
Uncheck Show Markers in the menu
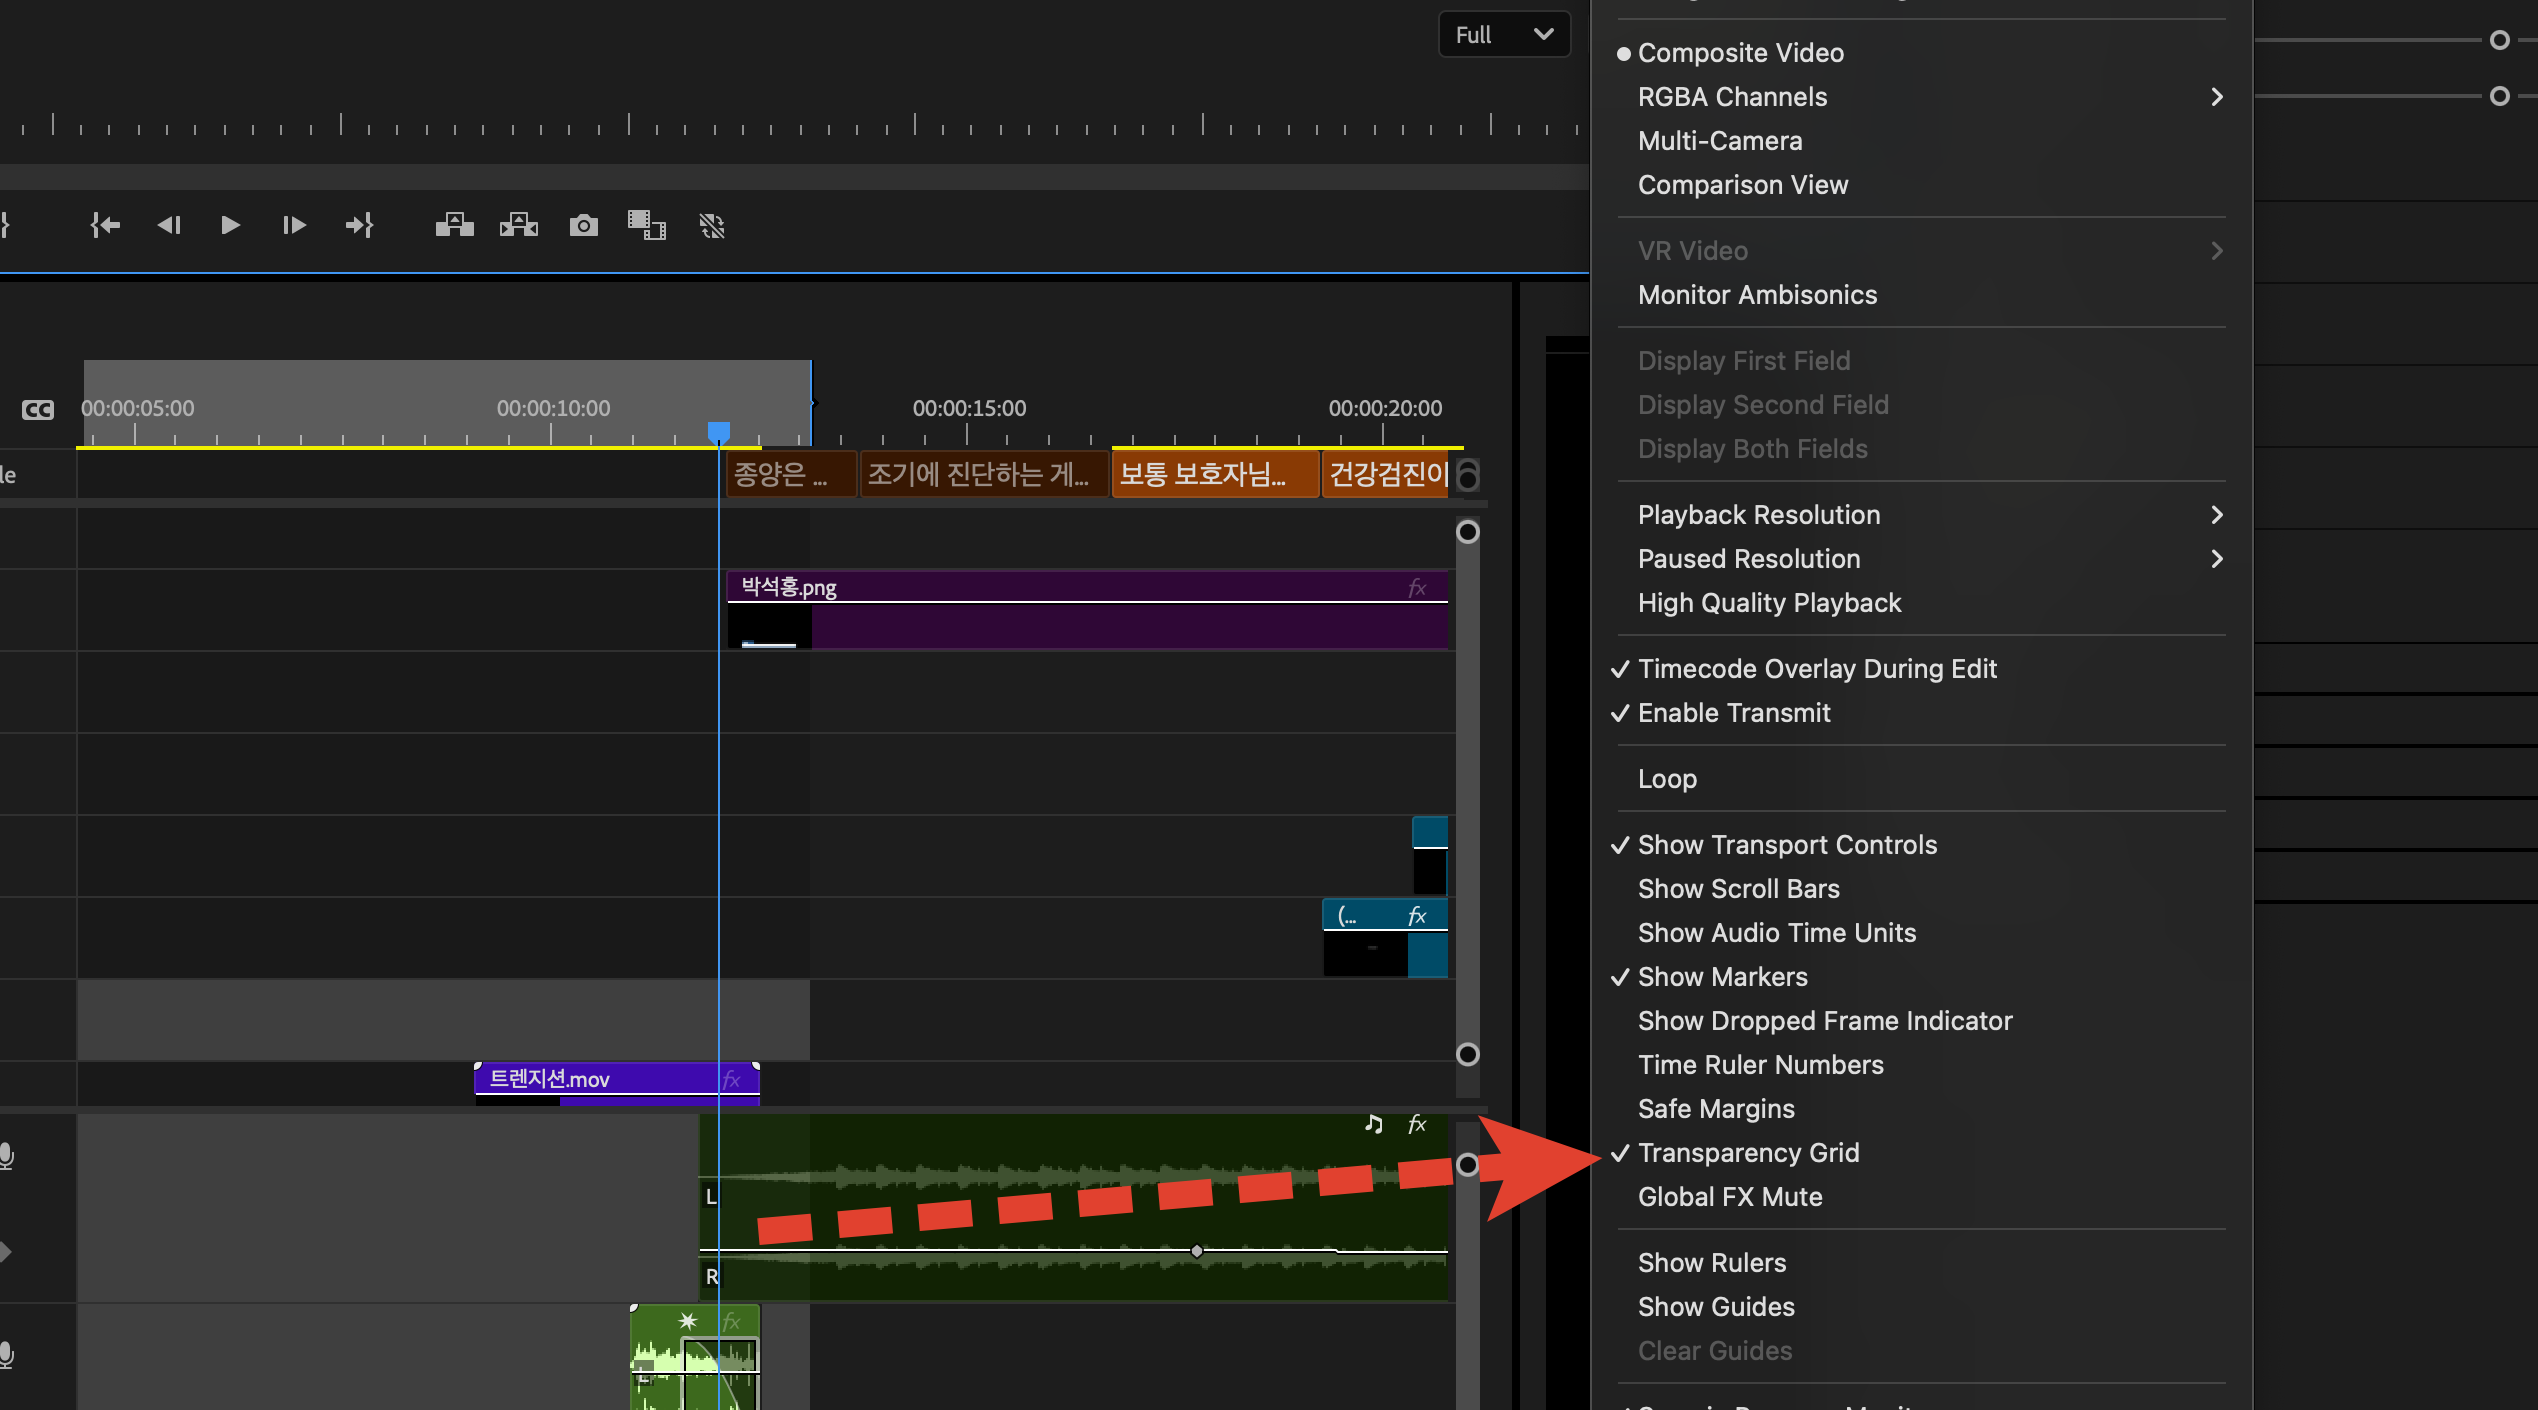(1722, 976)
